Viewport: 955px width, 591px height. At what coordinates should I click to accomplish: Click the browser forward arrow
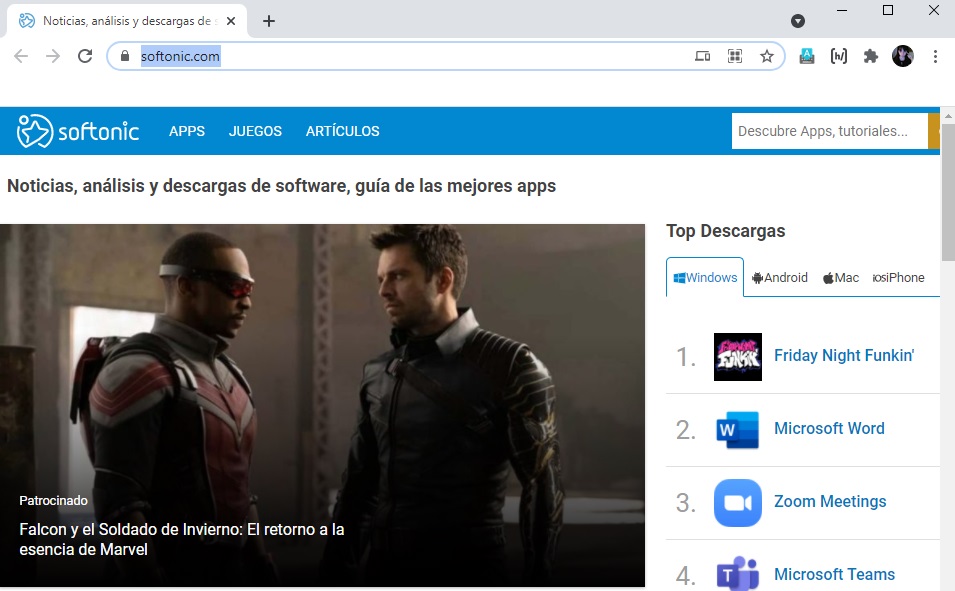pyautogui.click(x=53, y=56)
